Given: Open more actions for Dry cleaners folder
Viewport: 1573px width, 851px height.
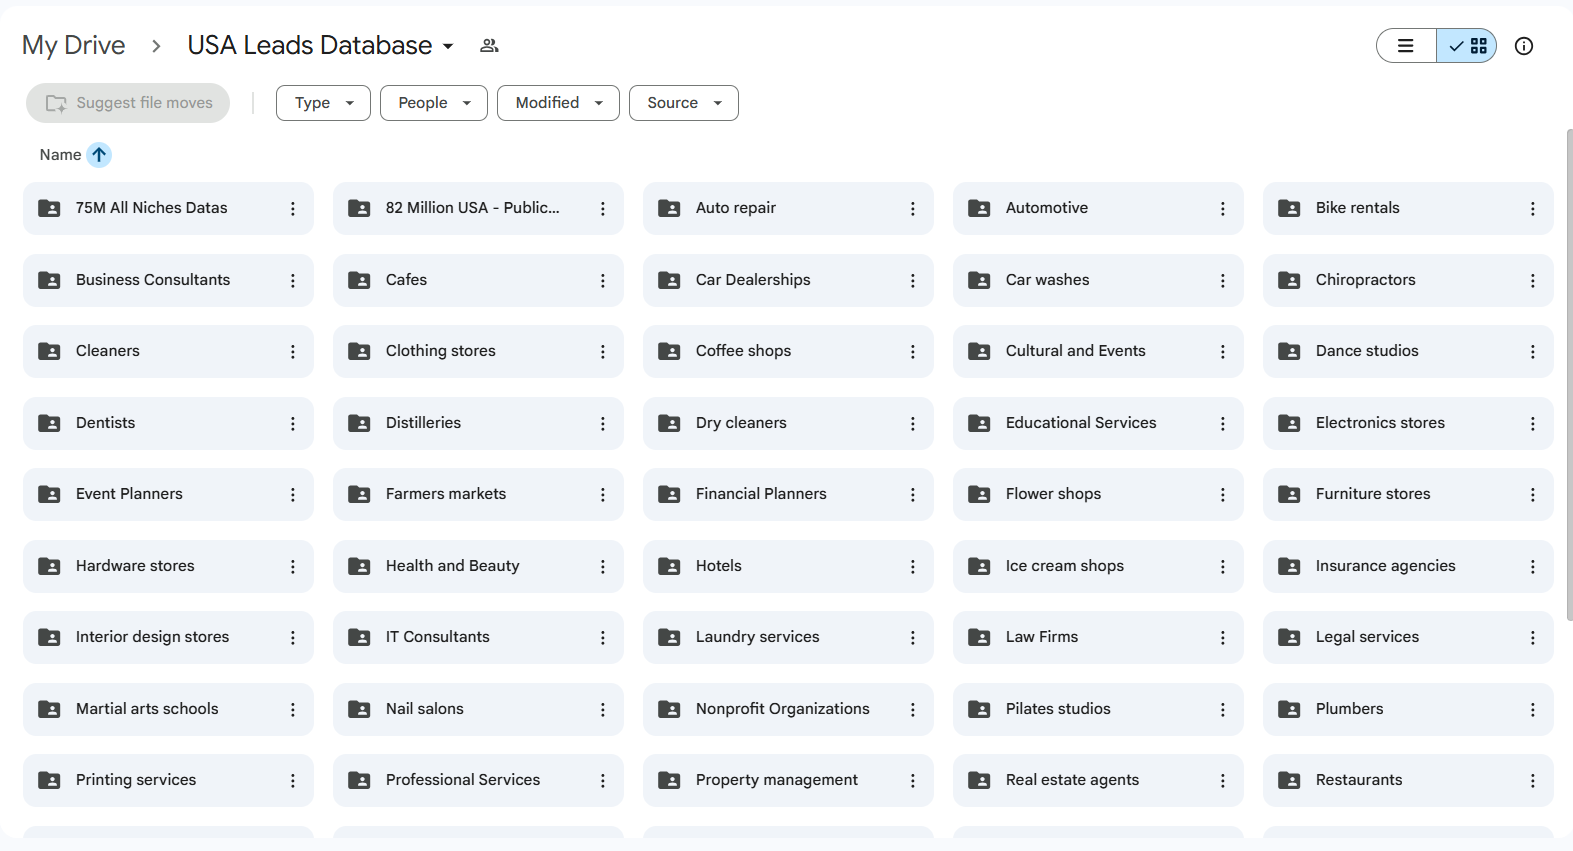Looking at the screenshot, I should click(x=913, y=424).
